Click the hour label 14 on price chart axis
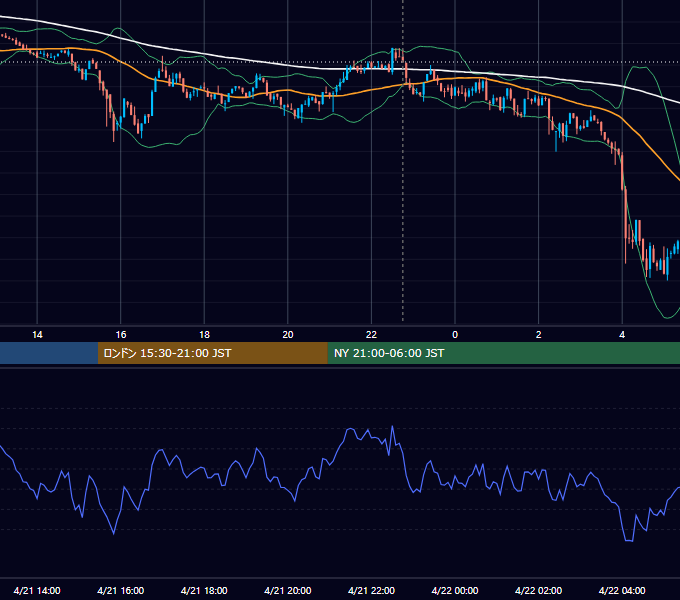 coord(37,335)
